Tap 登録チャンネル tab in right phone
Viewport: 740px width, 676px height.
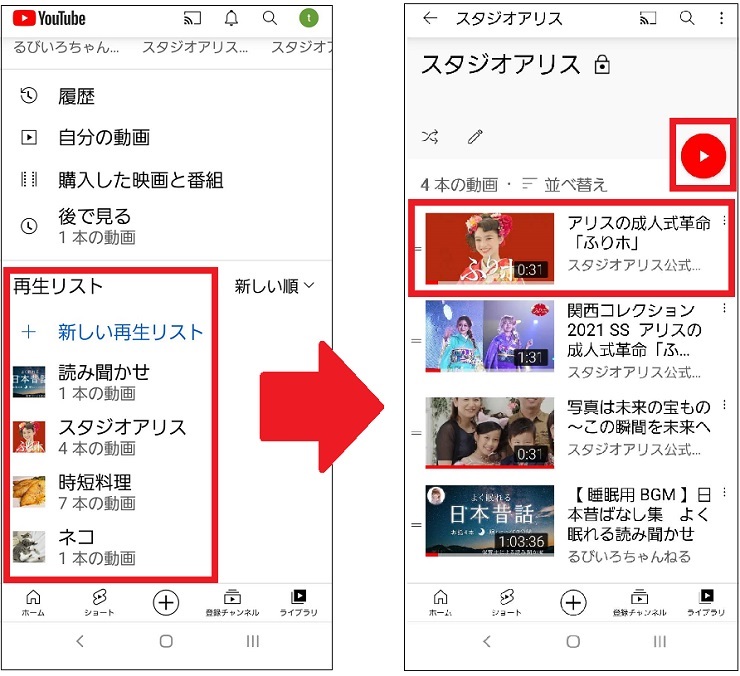click(639, 603)
